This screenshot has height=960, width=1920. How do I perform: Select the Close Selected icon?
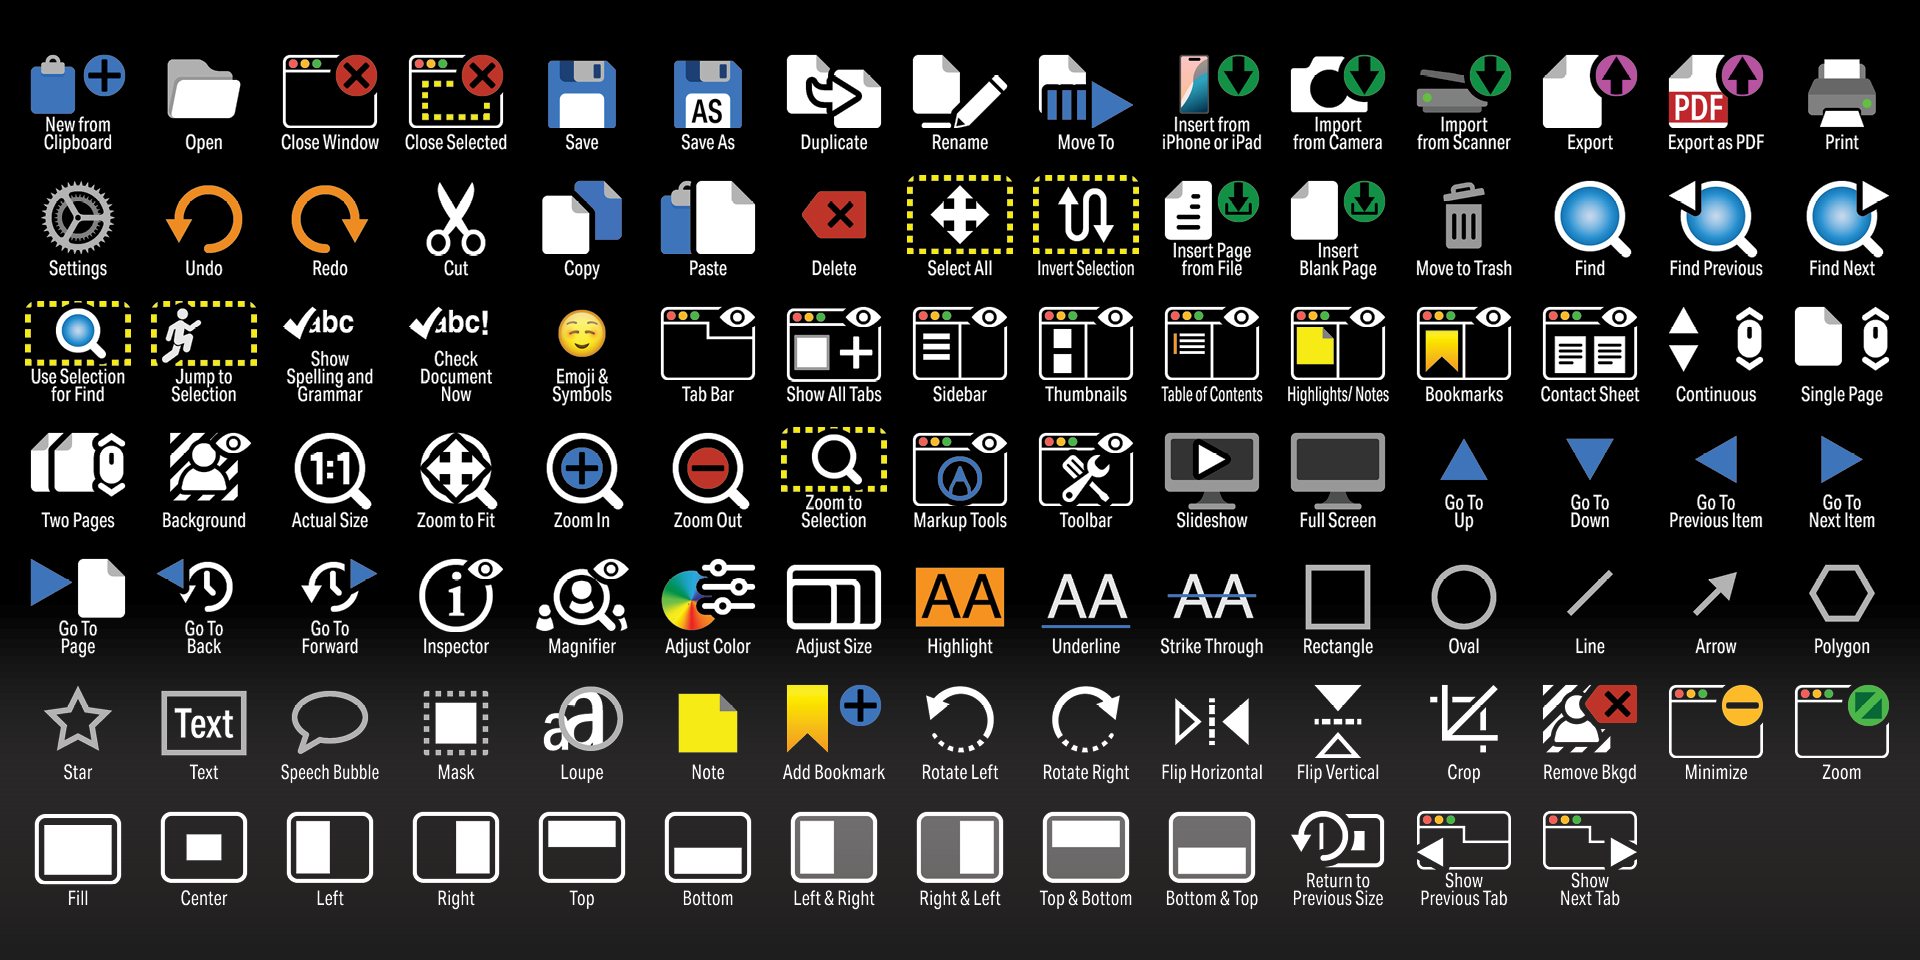tap(456, 91)
